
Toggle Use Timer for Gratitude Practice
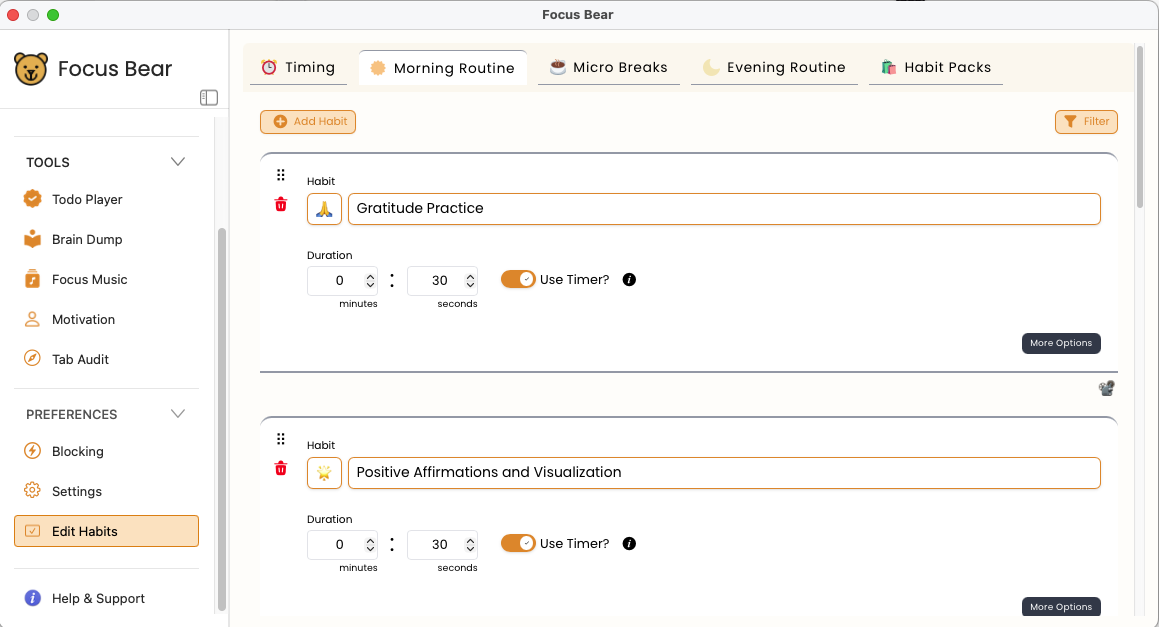point(518,279)
